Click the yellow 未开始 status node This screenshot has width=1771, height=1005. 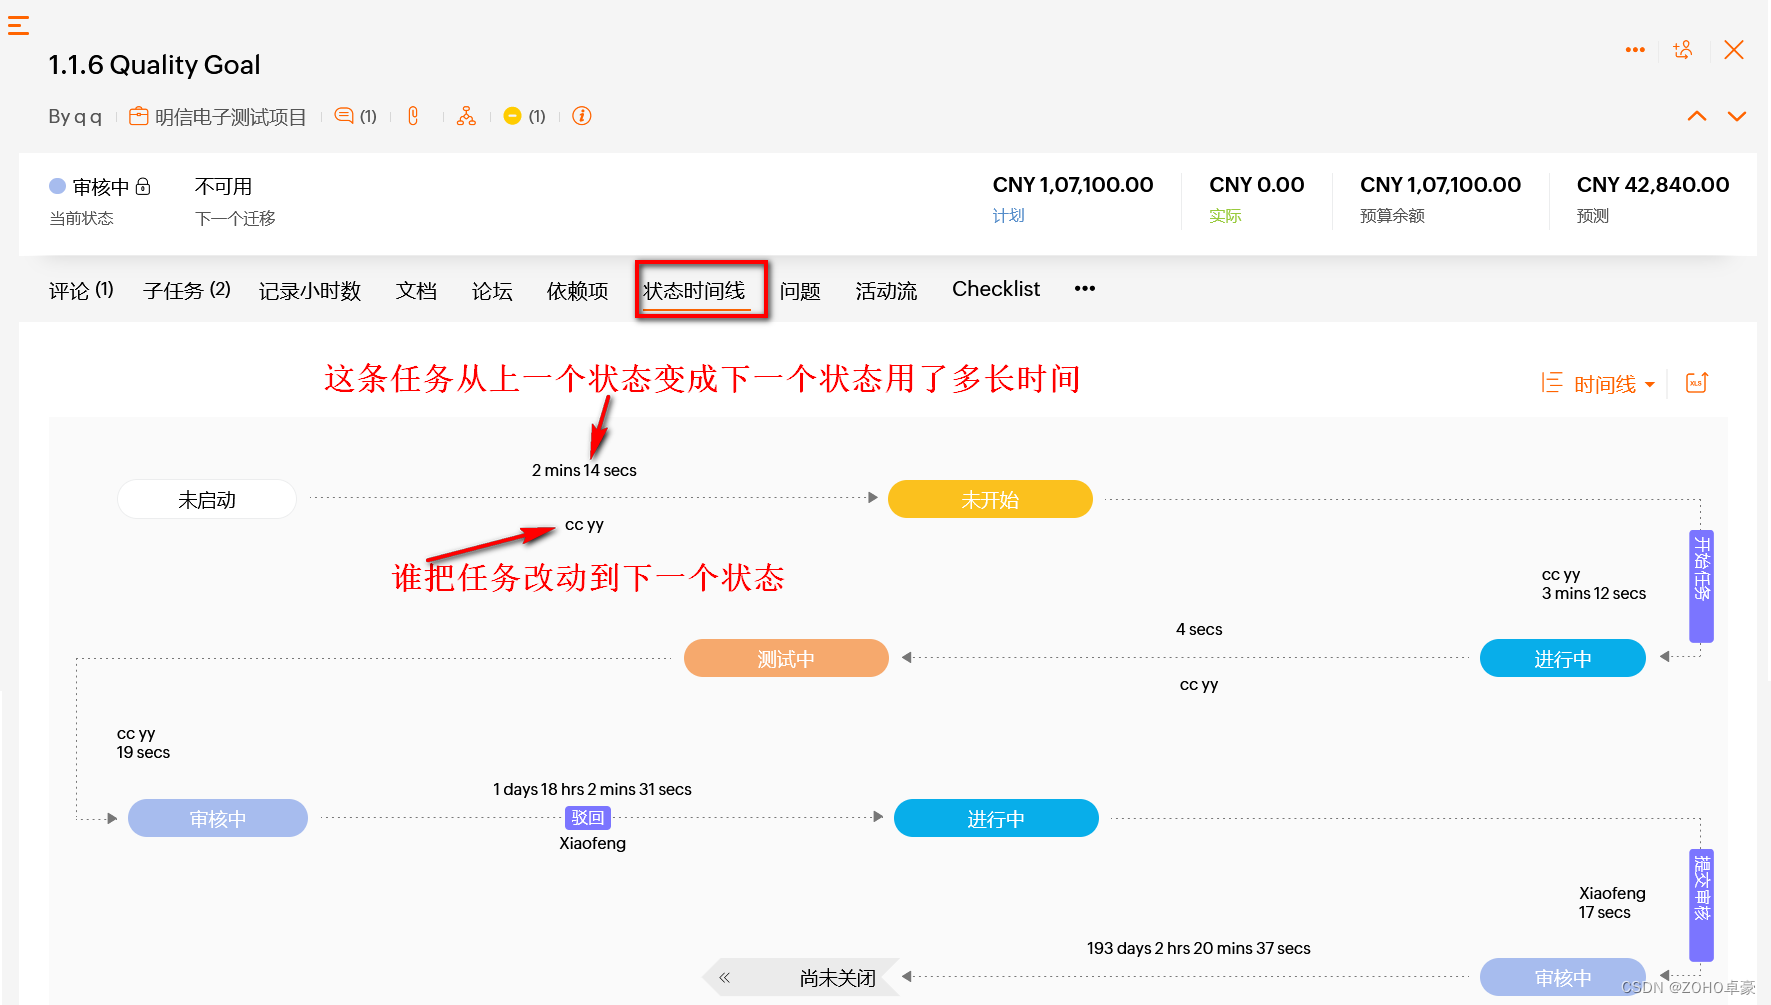[990, 499]
